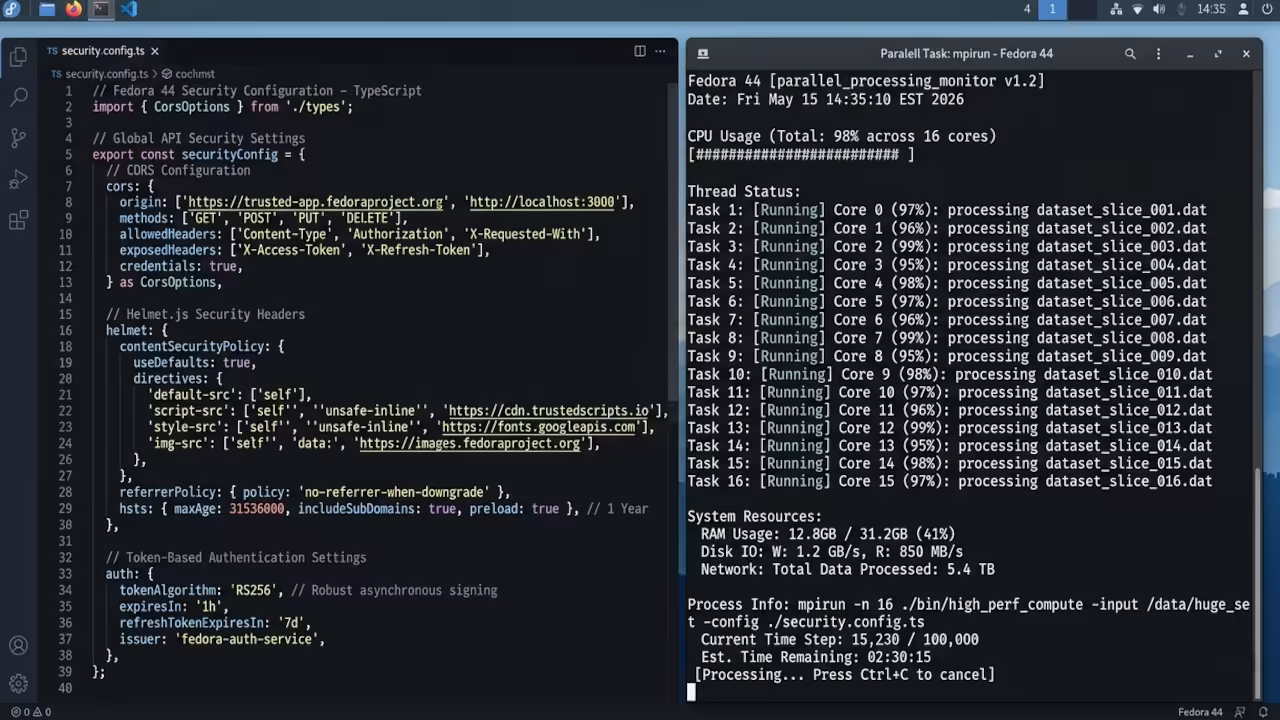Open the Run and Debug view
The image size is (1280, 720).
pos(18,180)
